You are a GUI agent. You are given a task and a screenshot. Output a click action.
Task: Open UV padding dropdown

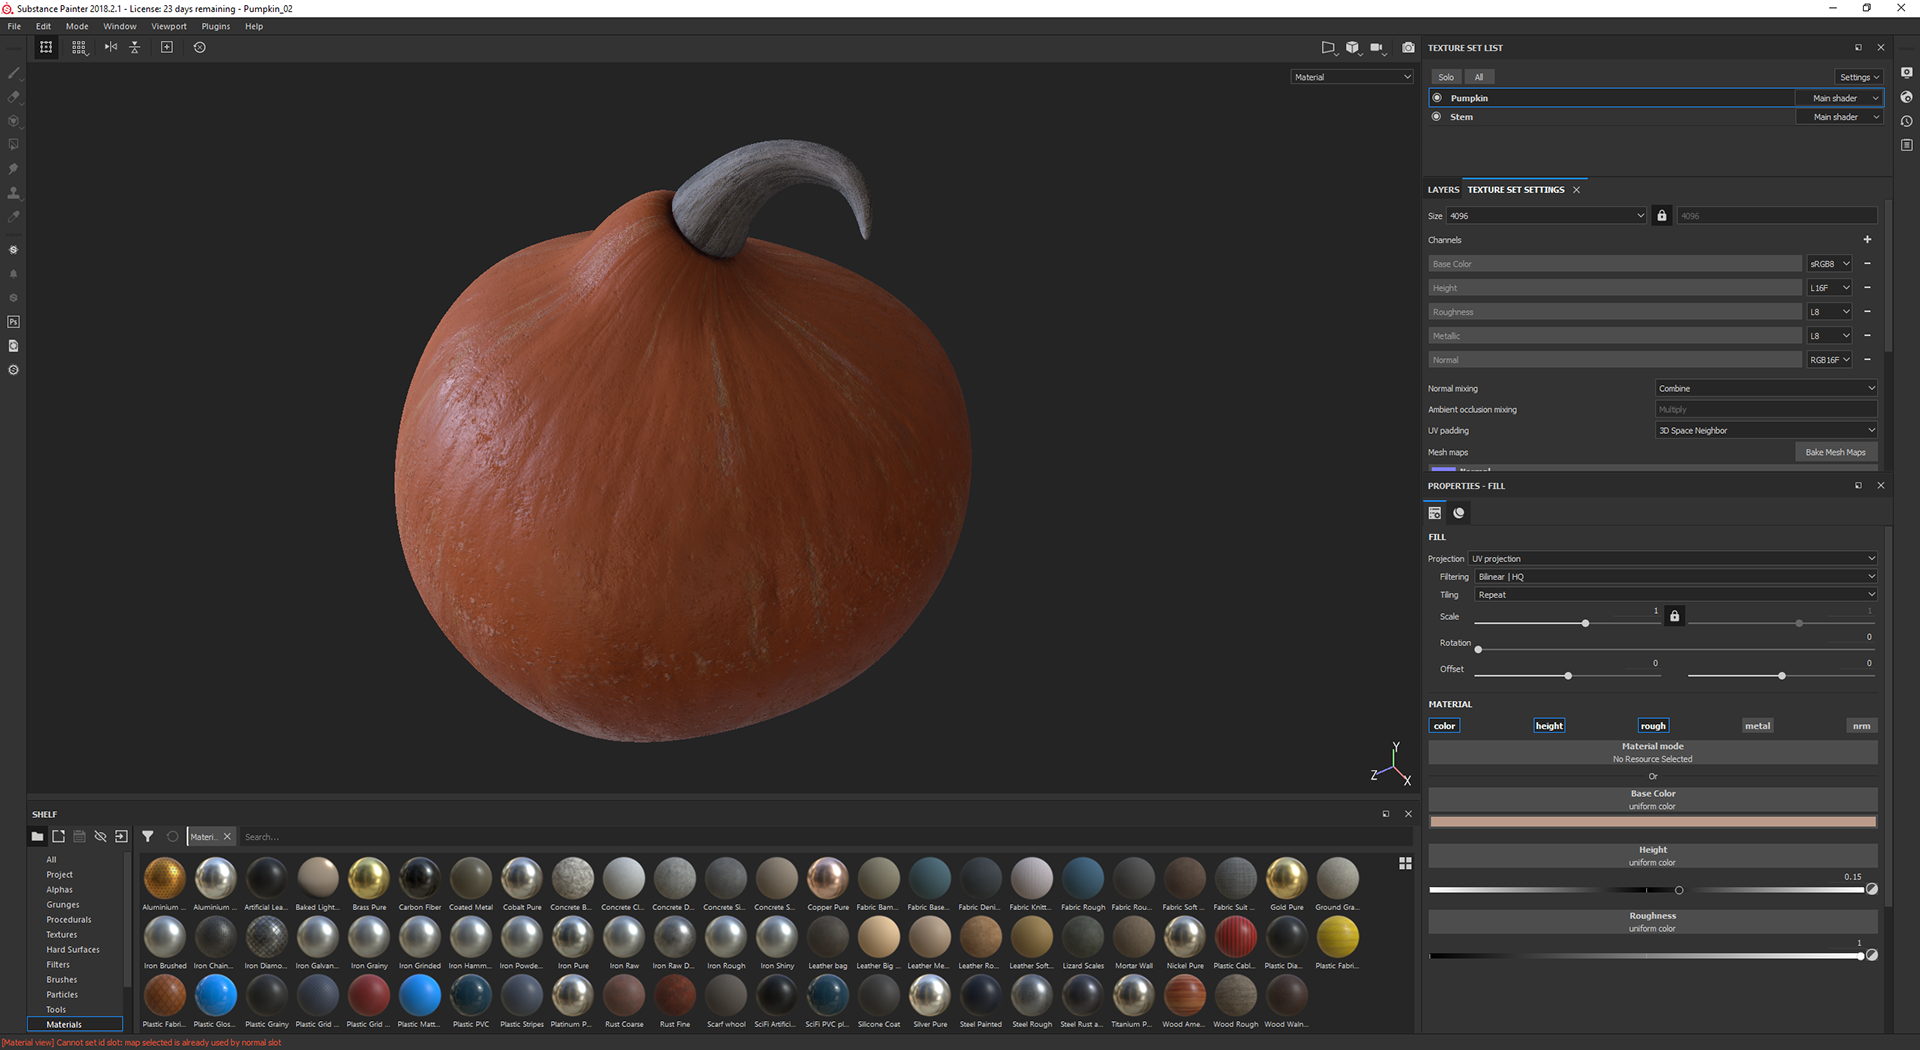click(x=1766, y=430)
